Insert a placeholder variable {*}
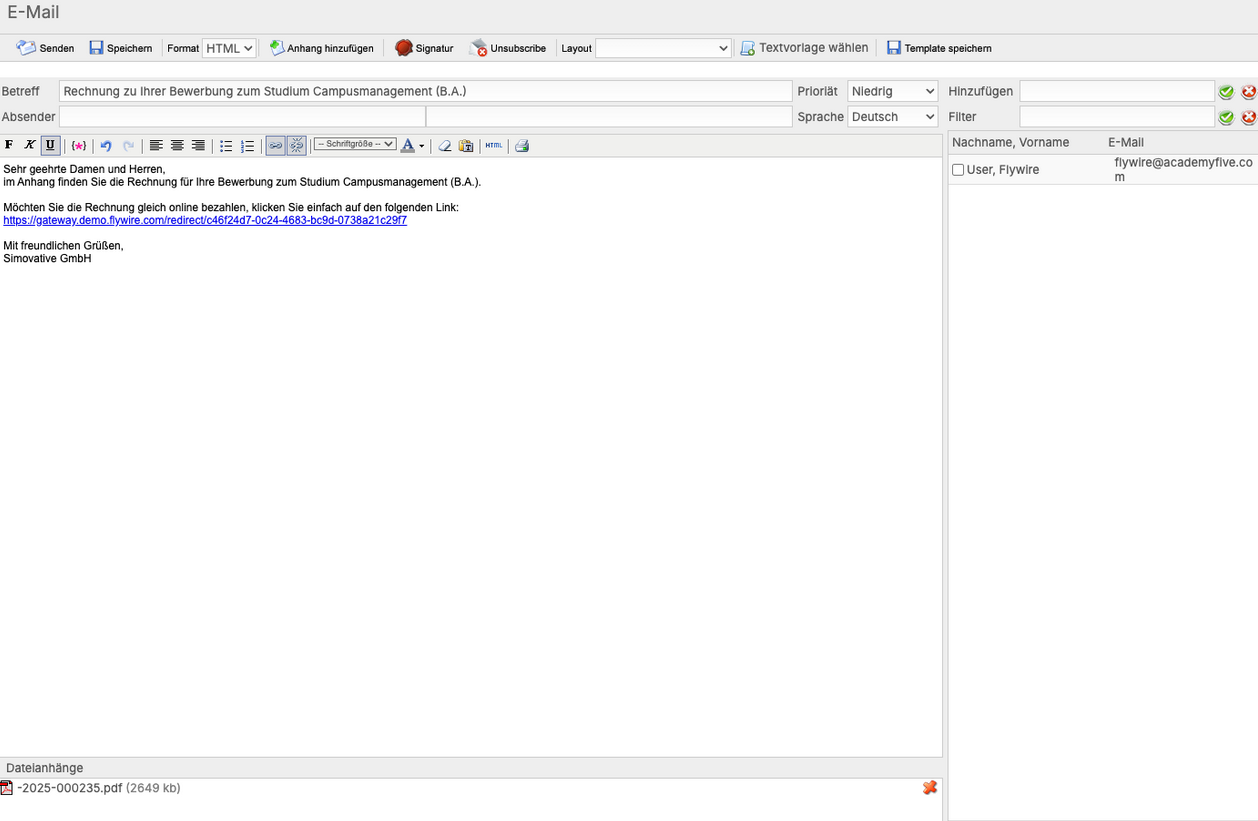1258x821 pixels. [x=79, y=146]
